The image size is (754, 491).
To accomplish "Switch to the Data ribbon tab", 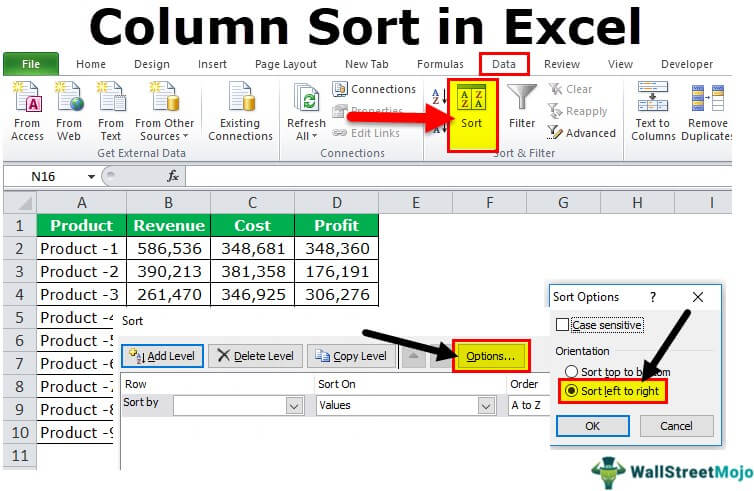I will [x=504, y=64].
